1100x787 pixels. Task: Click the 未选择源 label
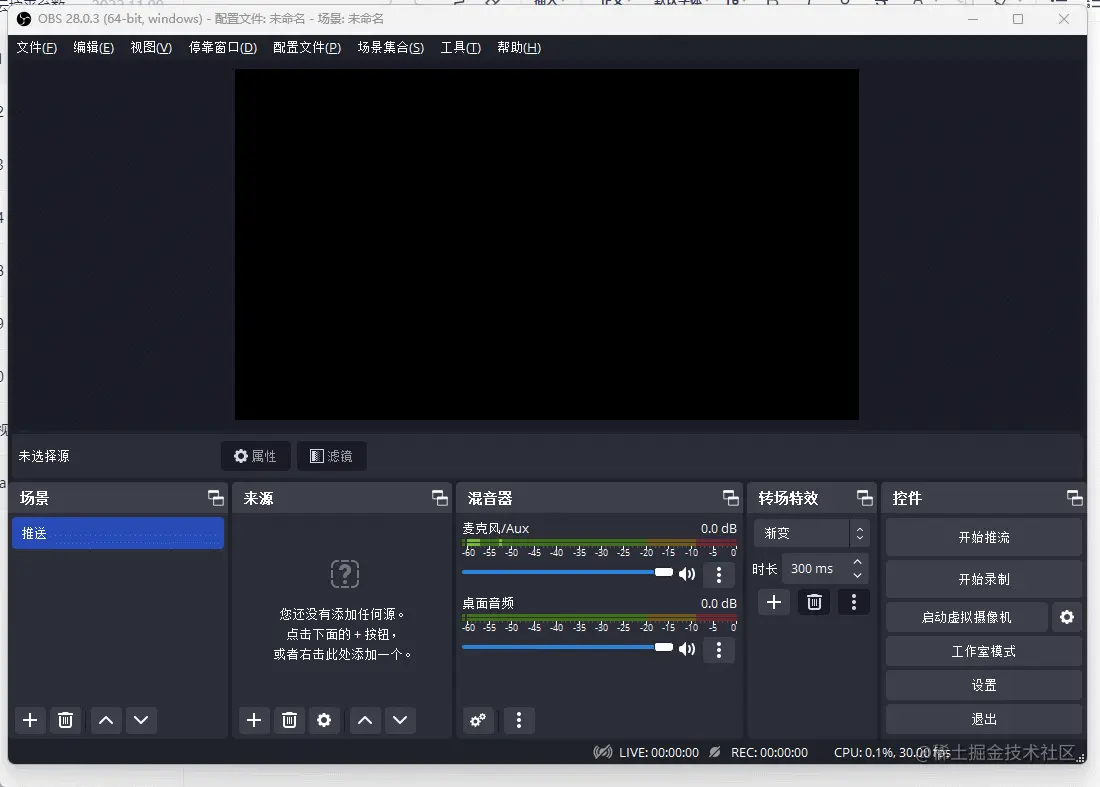[43, 457]
